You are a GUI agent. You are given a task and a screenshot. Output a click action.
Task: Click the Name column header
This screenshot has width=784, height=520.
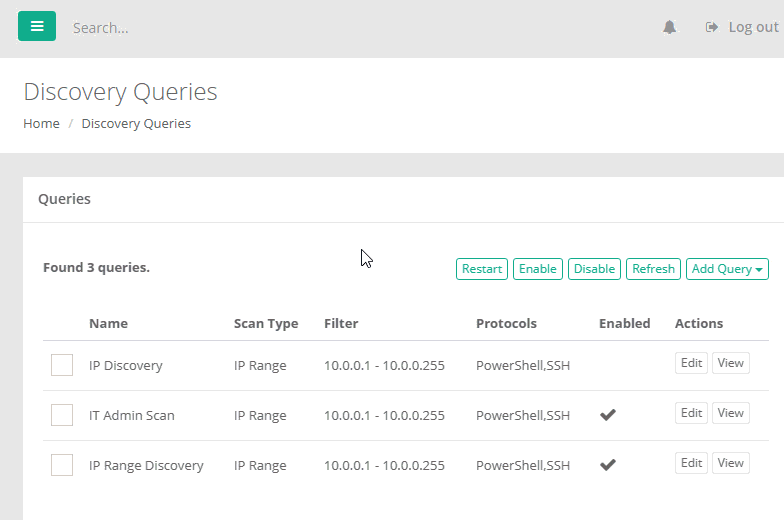pyautogui.click(x=108, y=324)
